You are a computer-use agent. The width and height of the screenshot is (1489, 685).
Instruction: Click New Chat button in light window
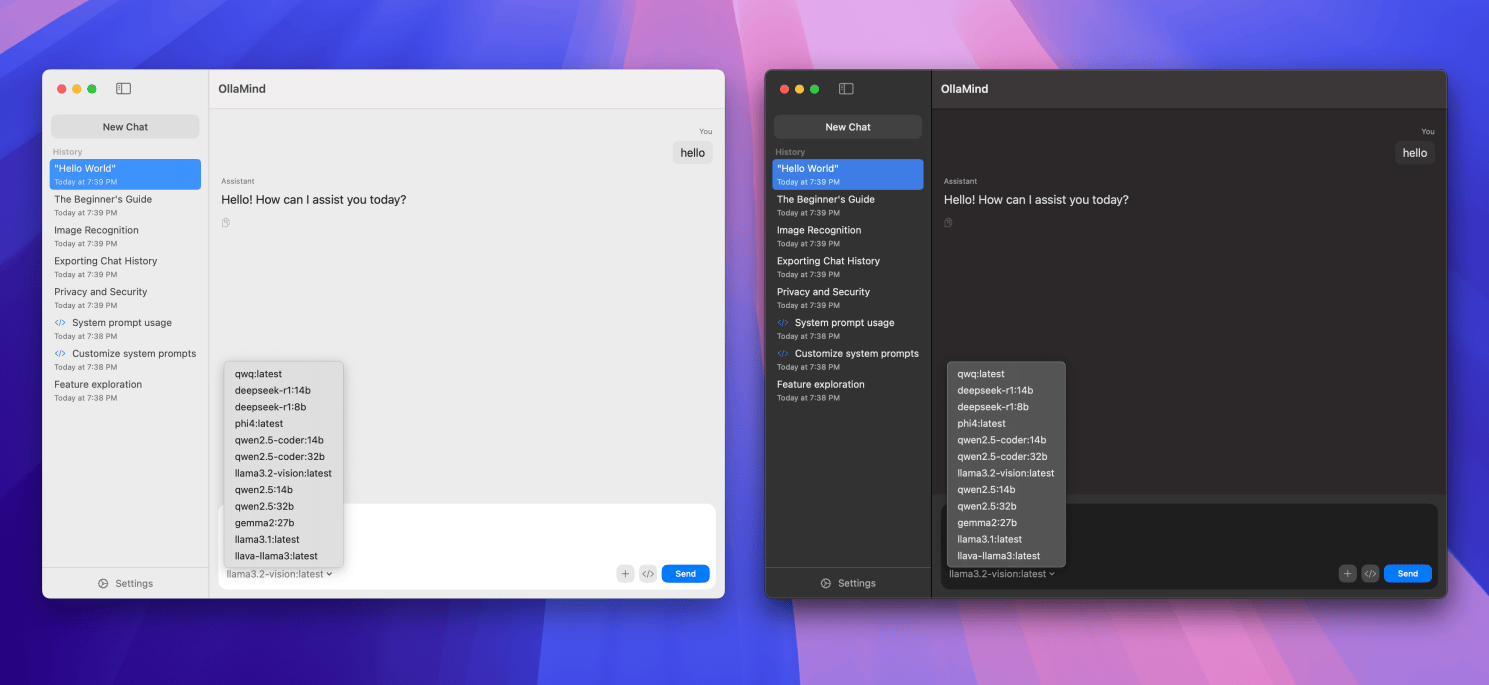tap(125, 127)
